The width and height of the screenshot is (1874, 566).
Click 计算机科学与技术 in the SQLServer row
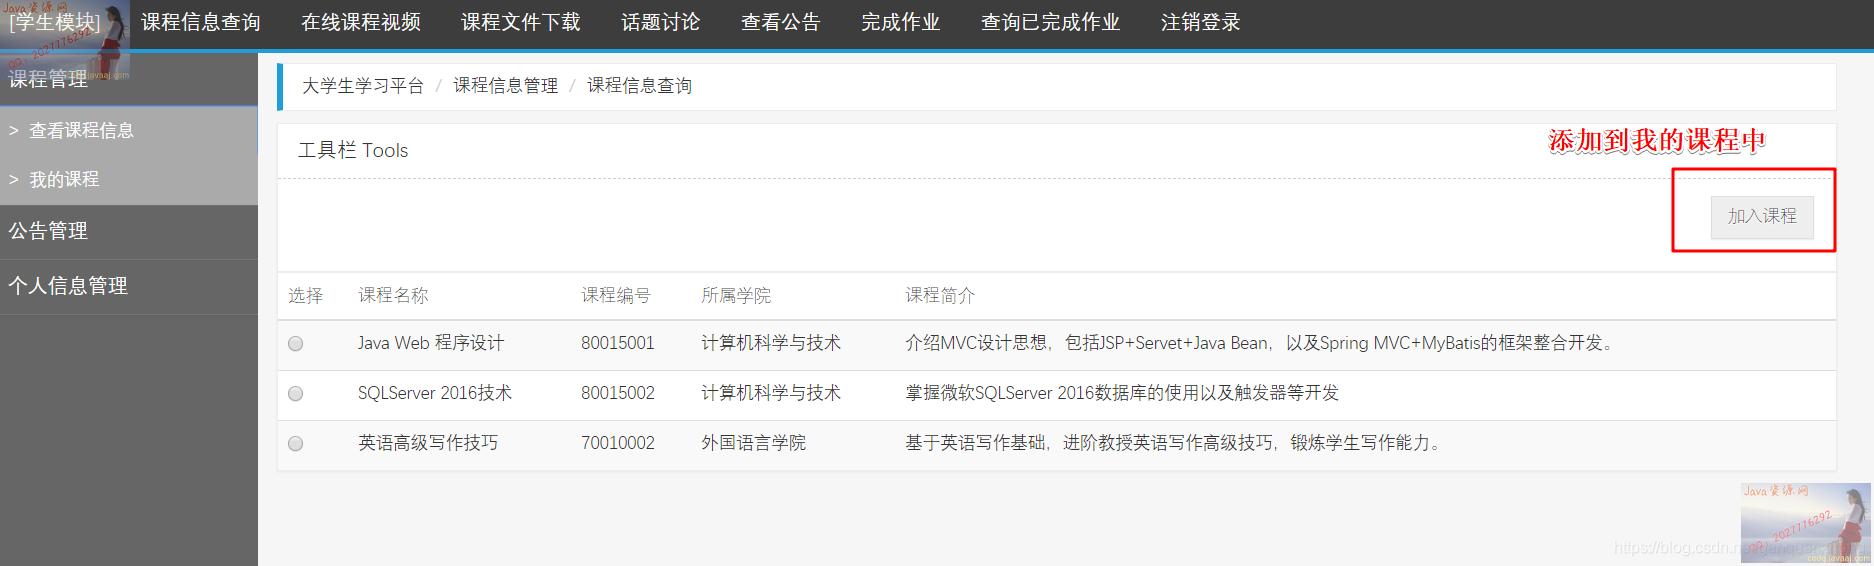[x=771, y=393]
